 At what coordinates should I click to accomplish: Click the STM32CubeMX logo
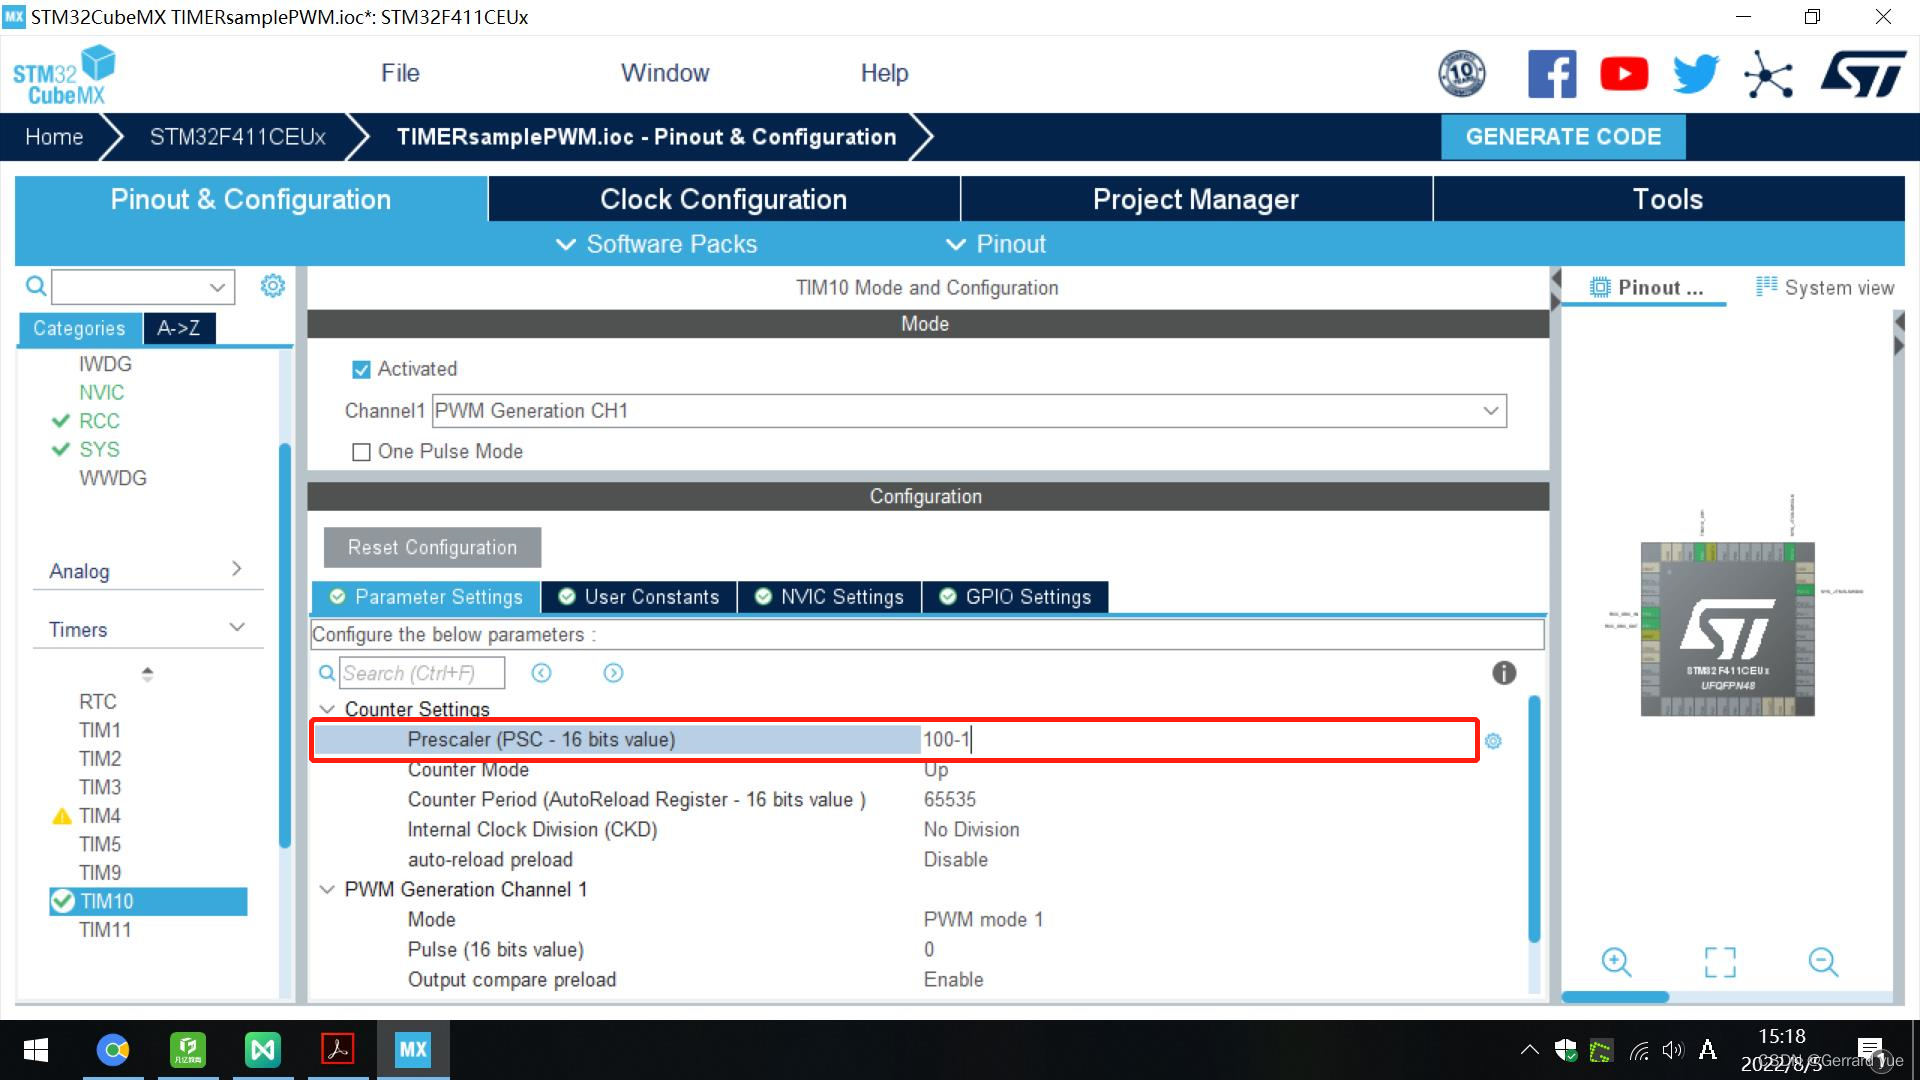[64, 75]
